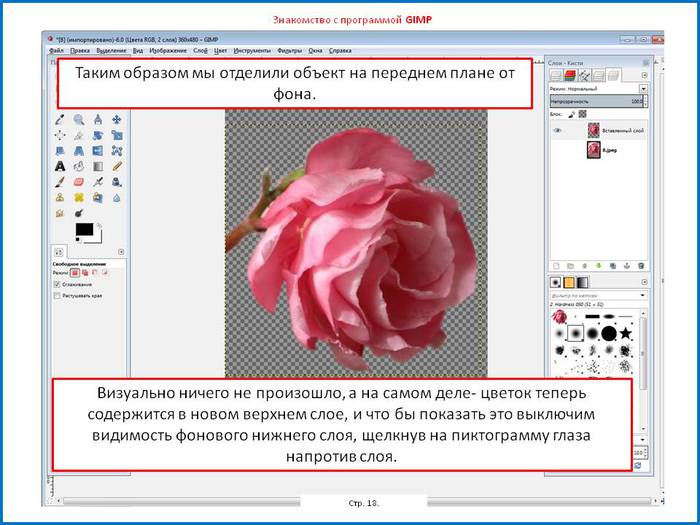Switch to the Gradients tab in brushes dock
Viewport: 700px width, 525px height.
[583, 283]
